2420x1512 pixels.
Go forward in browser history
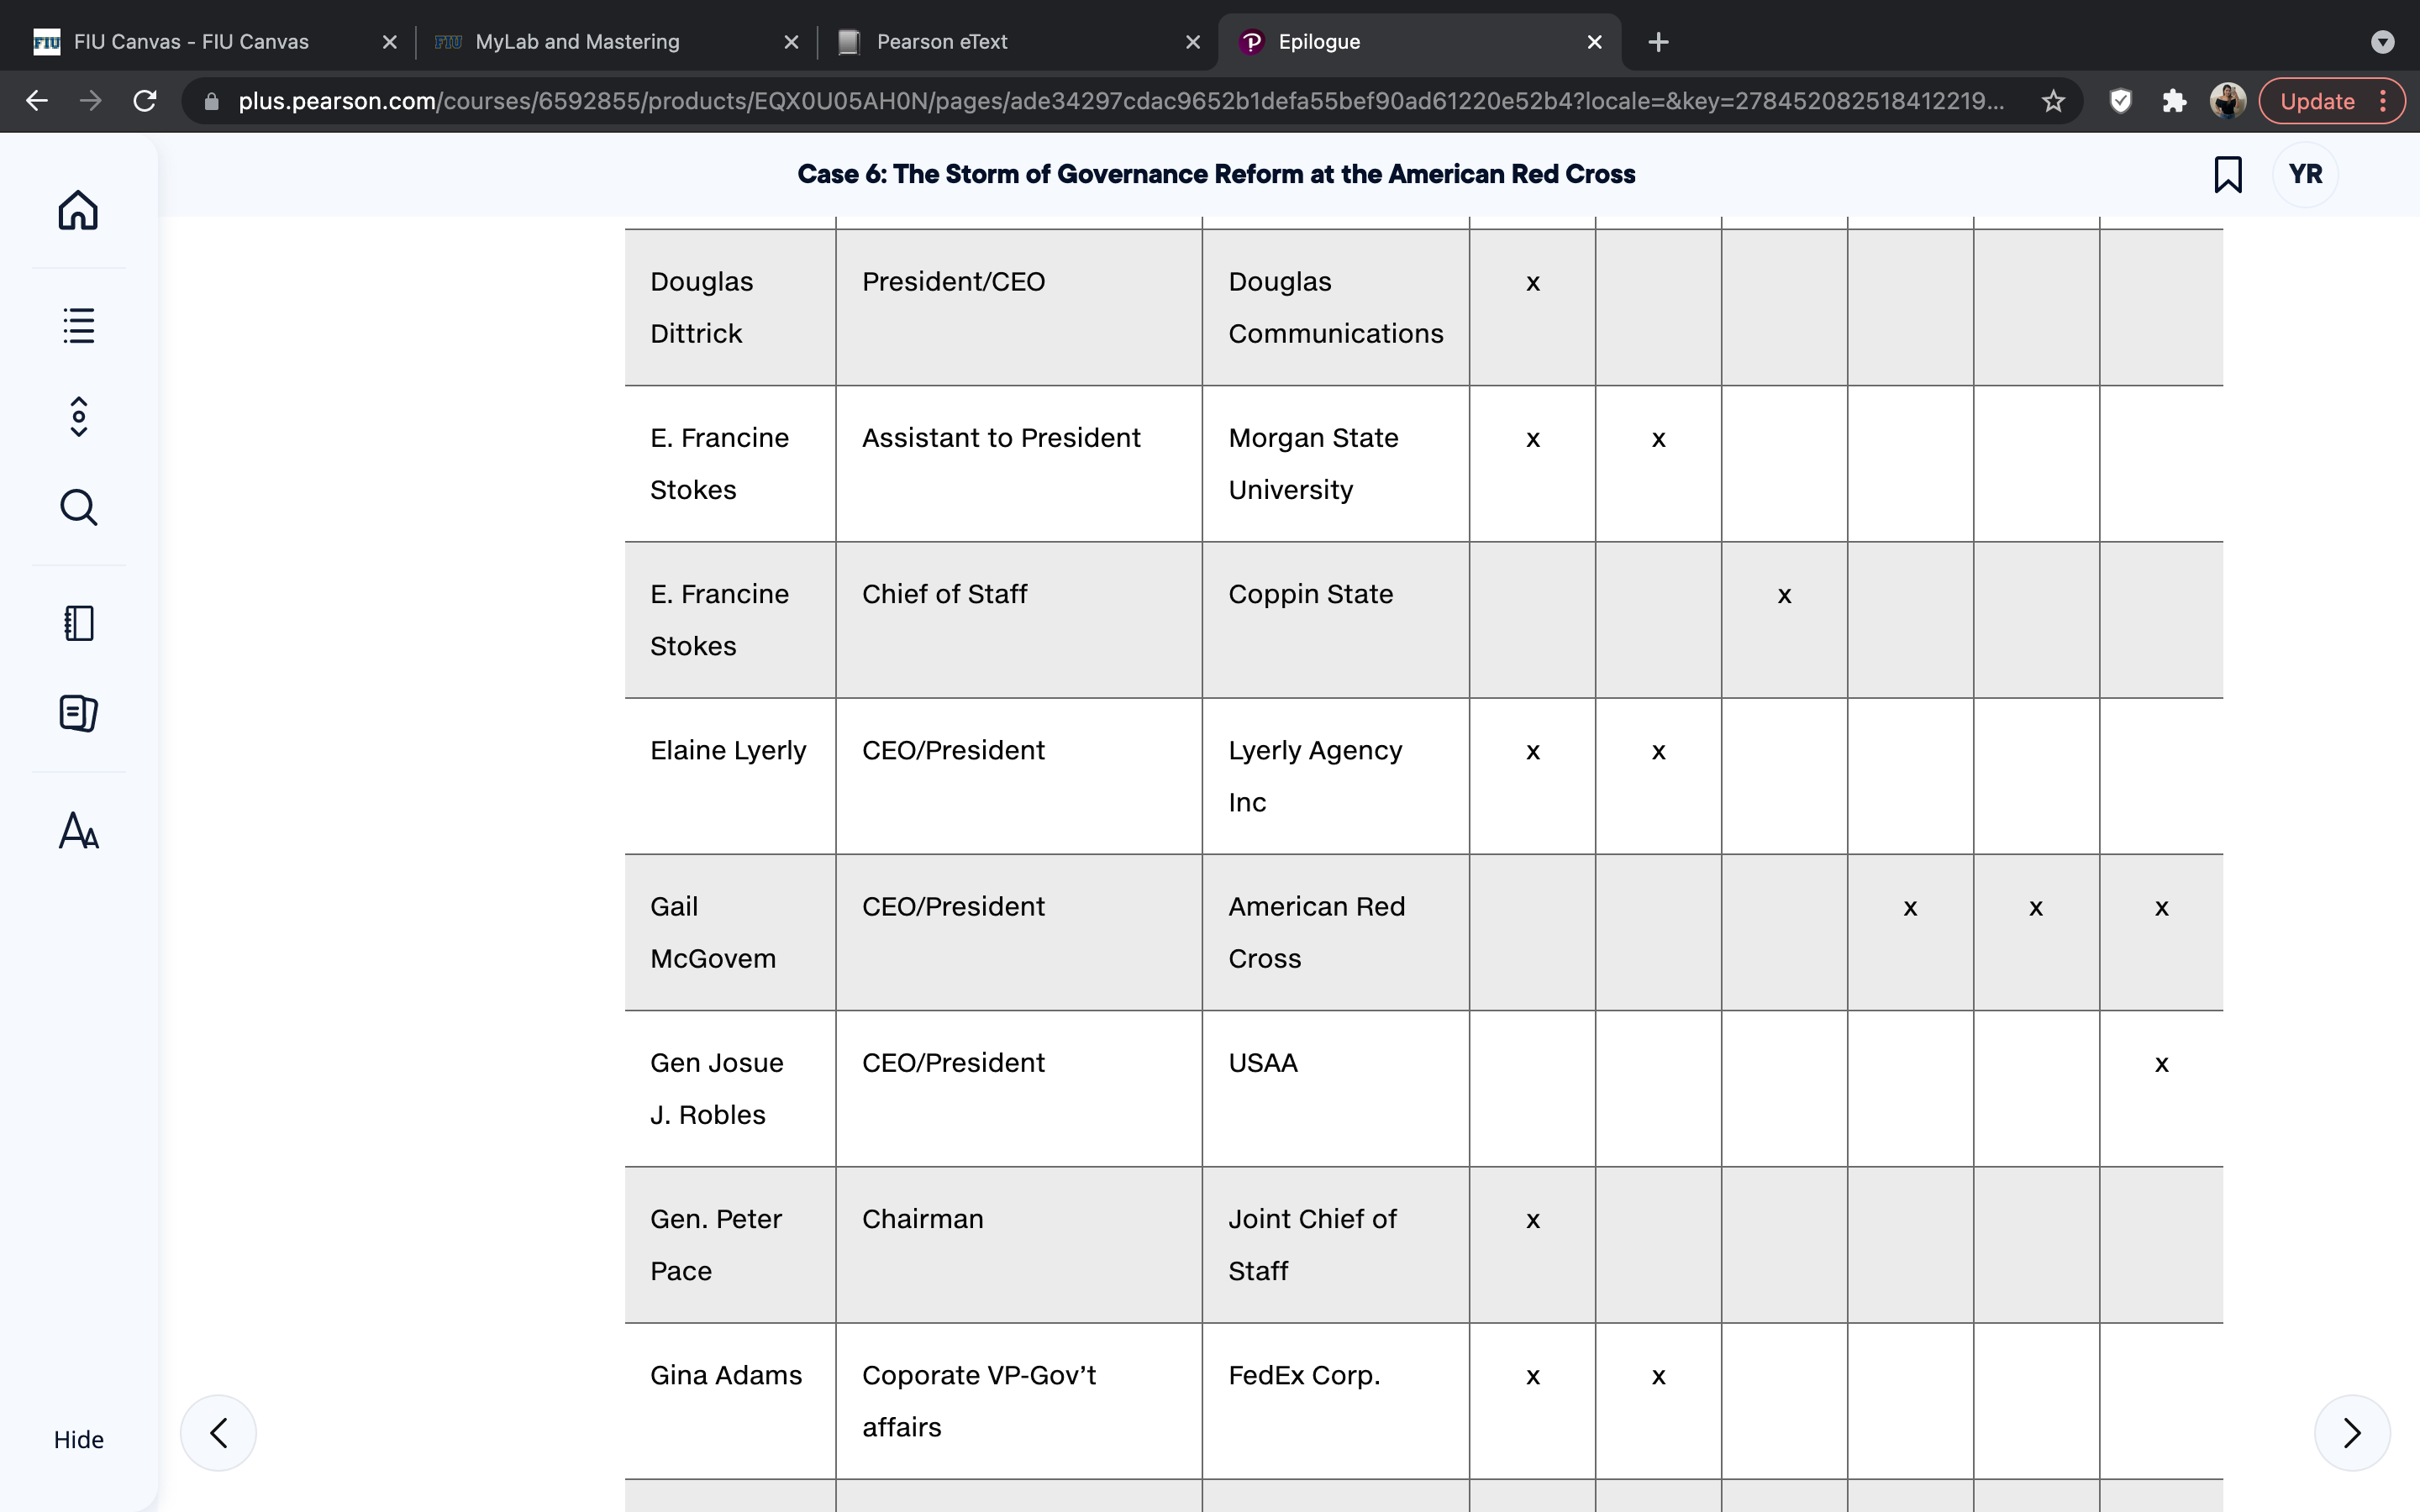pos(91,101)
